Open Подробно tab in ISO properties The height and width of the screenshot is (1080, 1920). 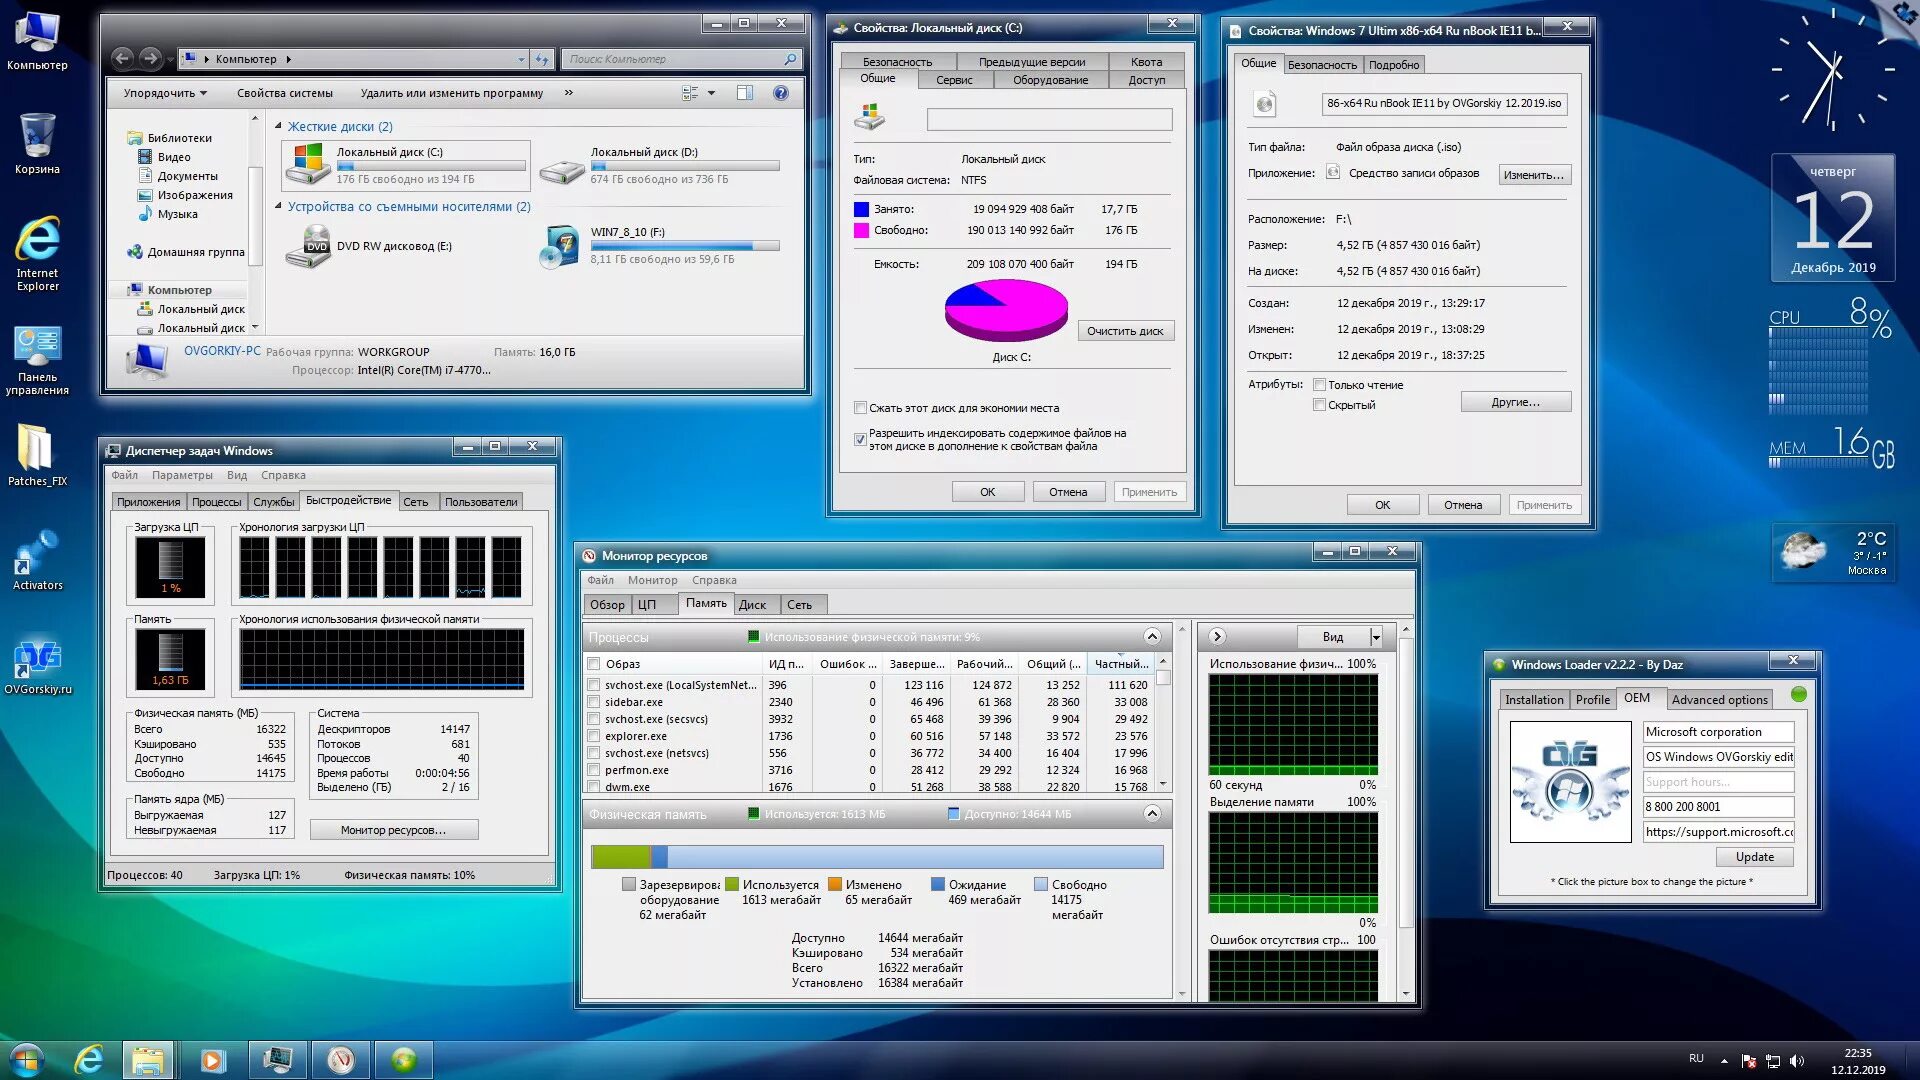click(1393, 65)
